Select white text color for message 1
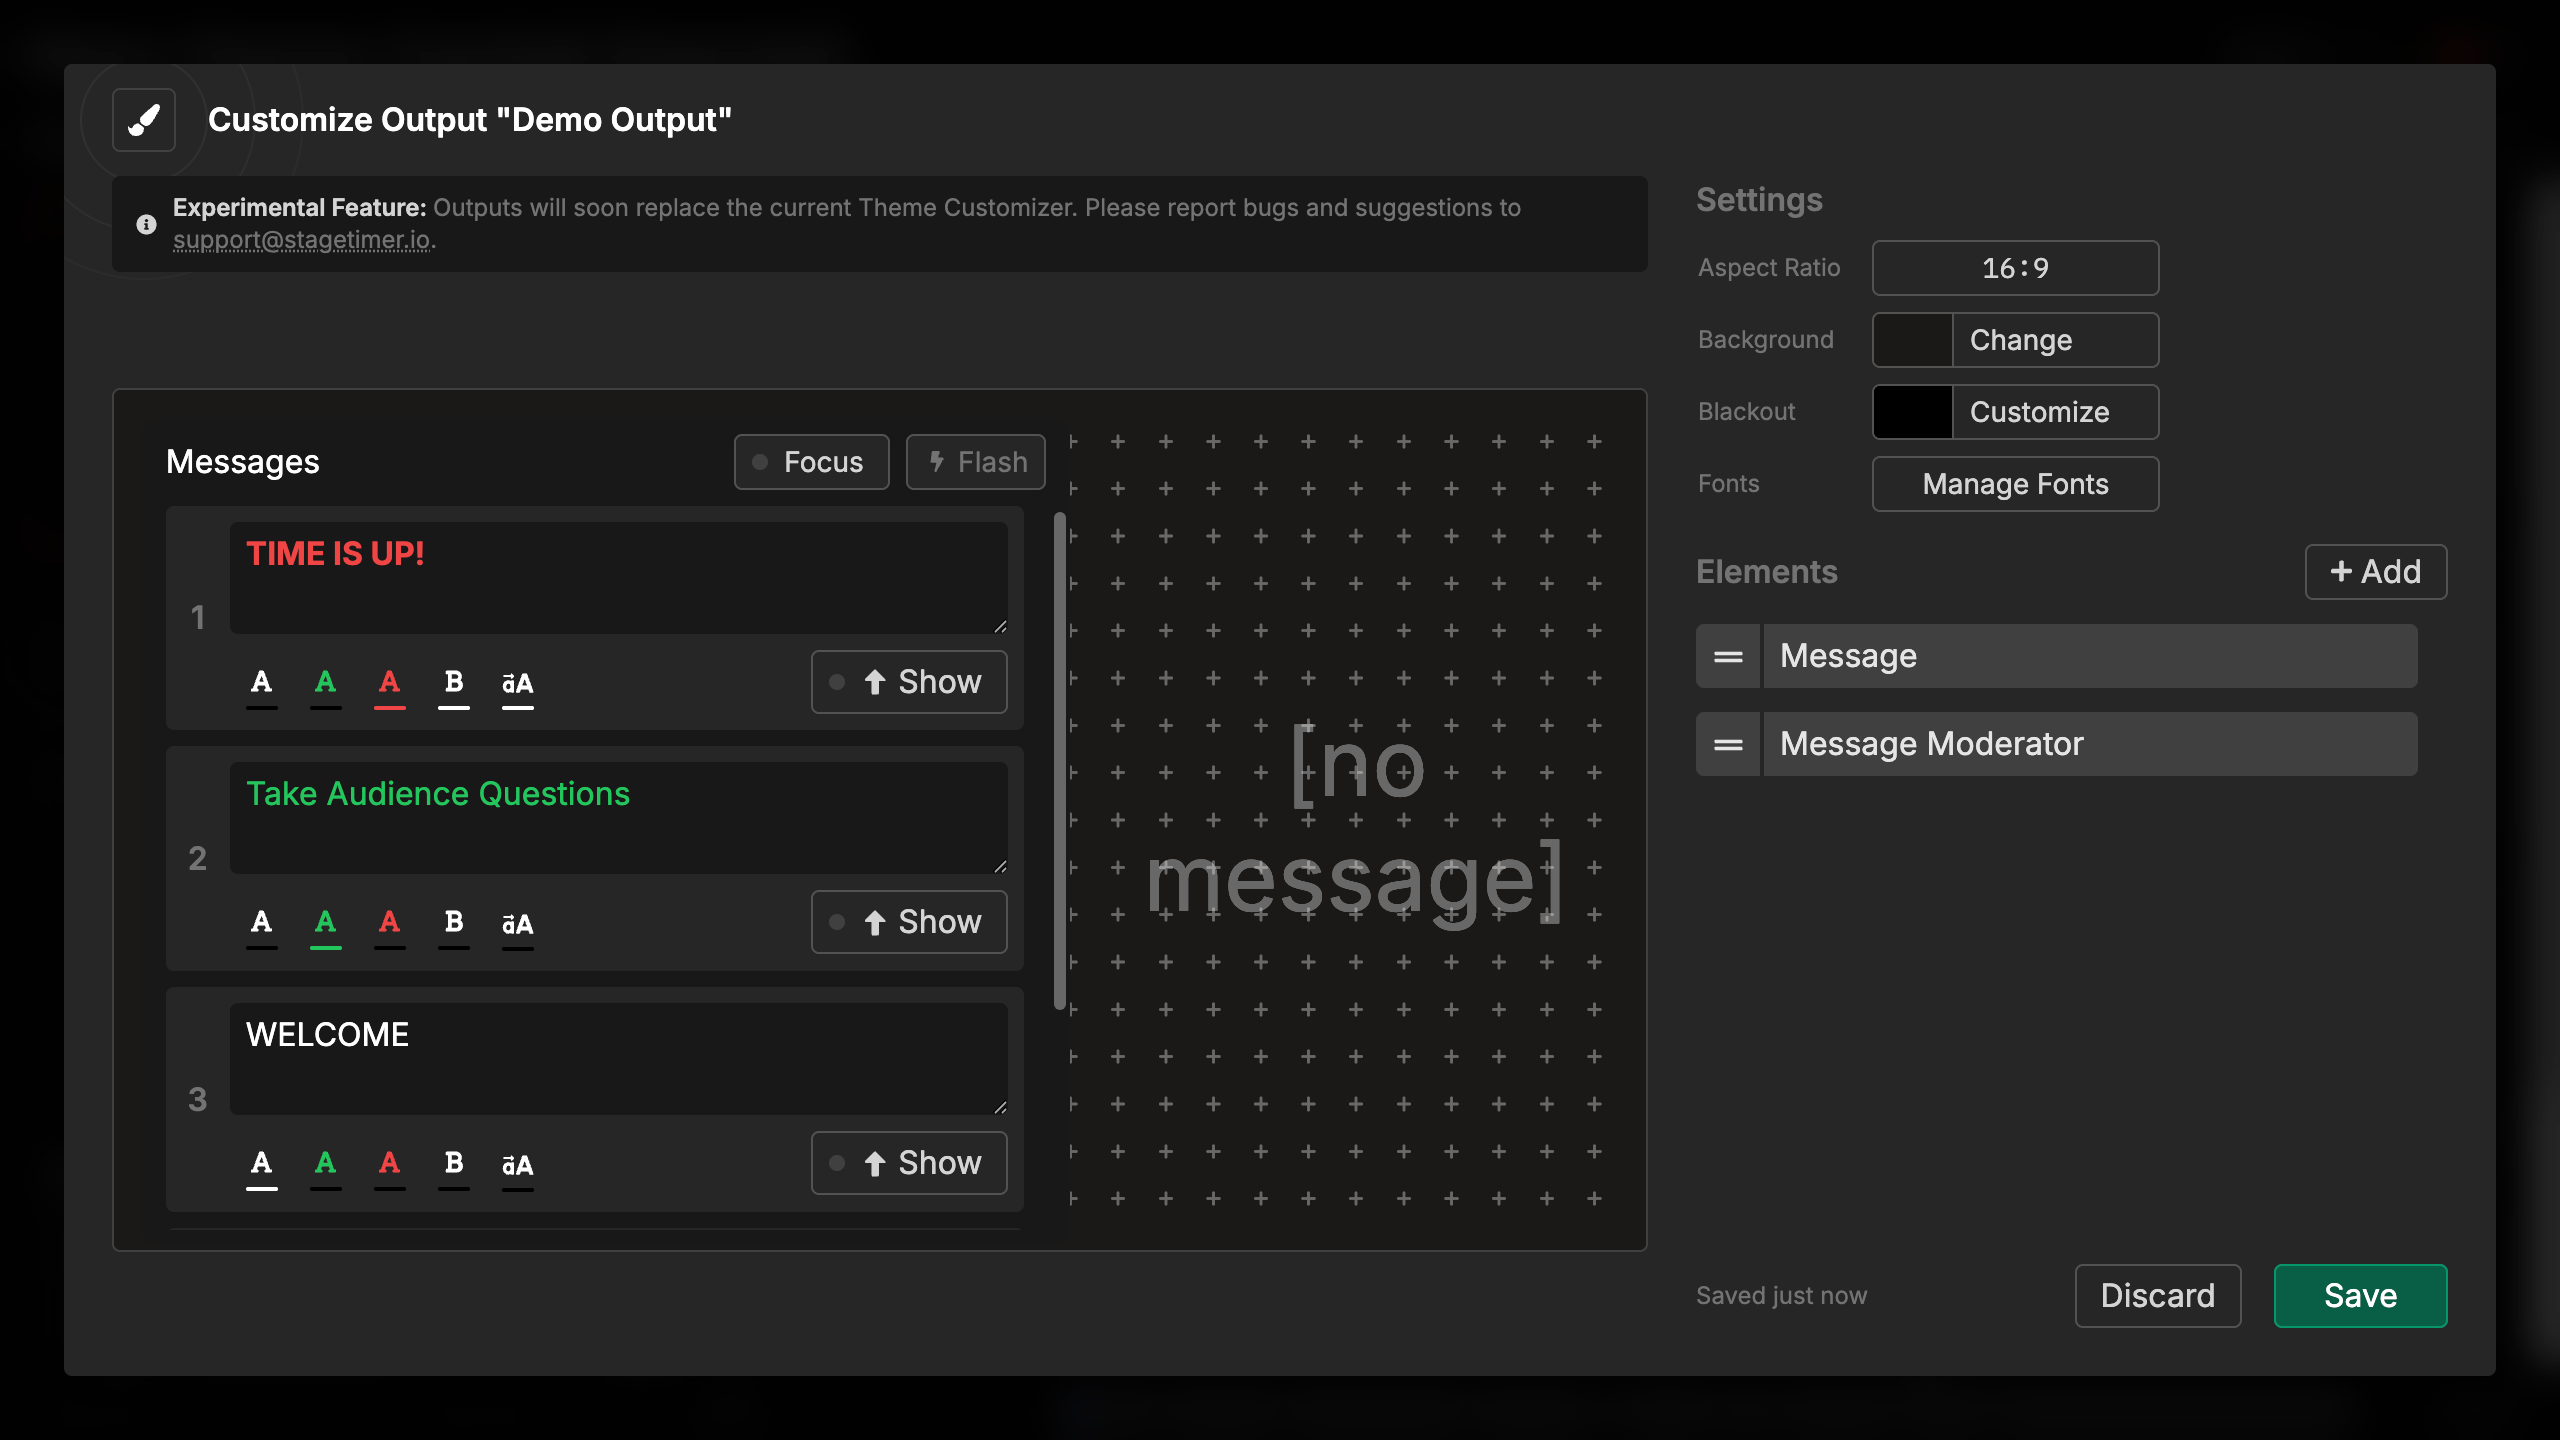Viewport: 2560px width, 1440px height. pos(262,683)
